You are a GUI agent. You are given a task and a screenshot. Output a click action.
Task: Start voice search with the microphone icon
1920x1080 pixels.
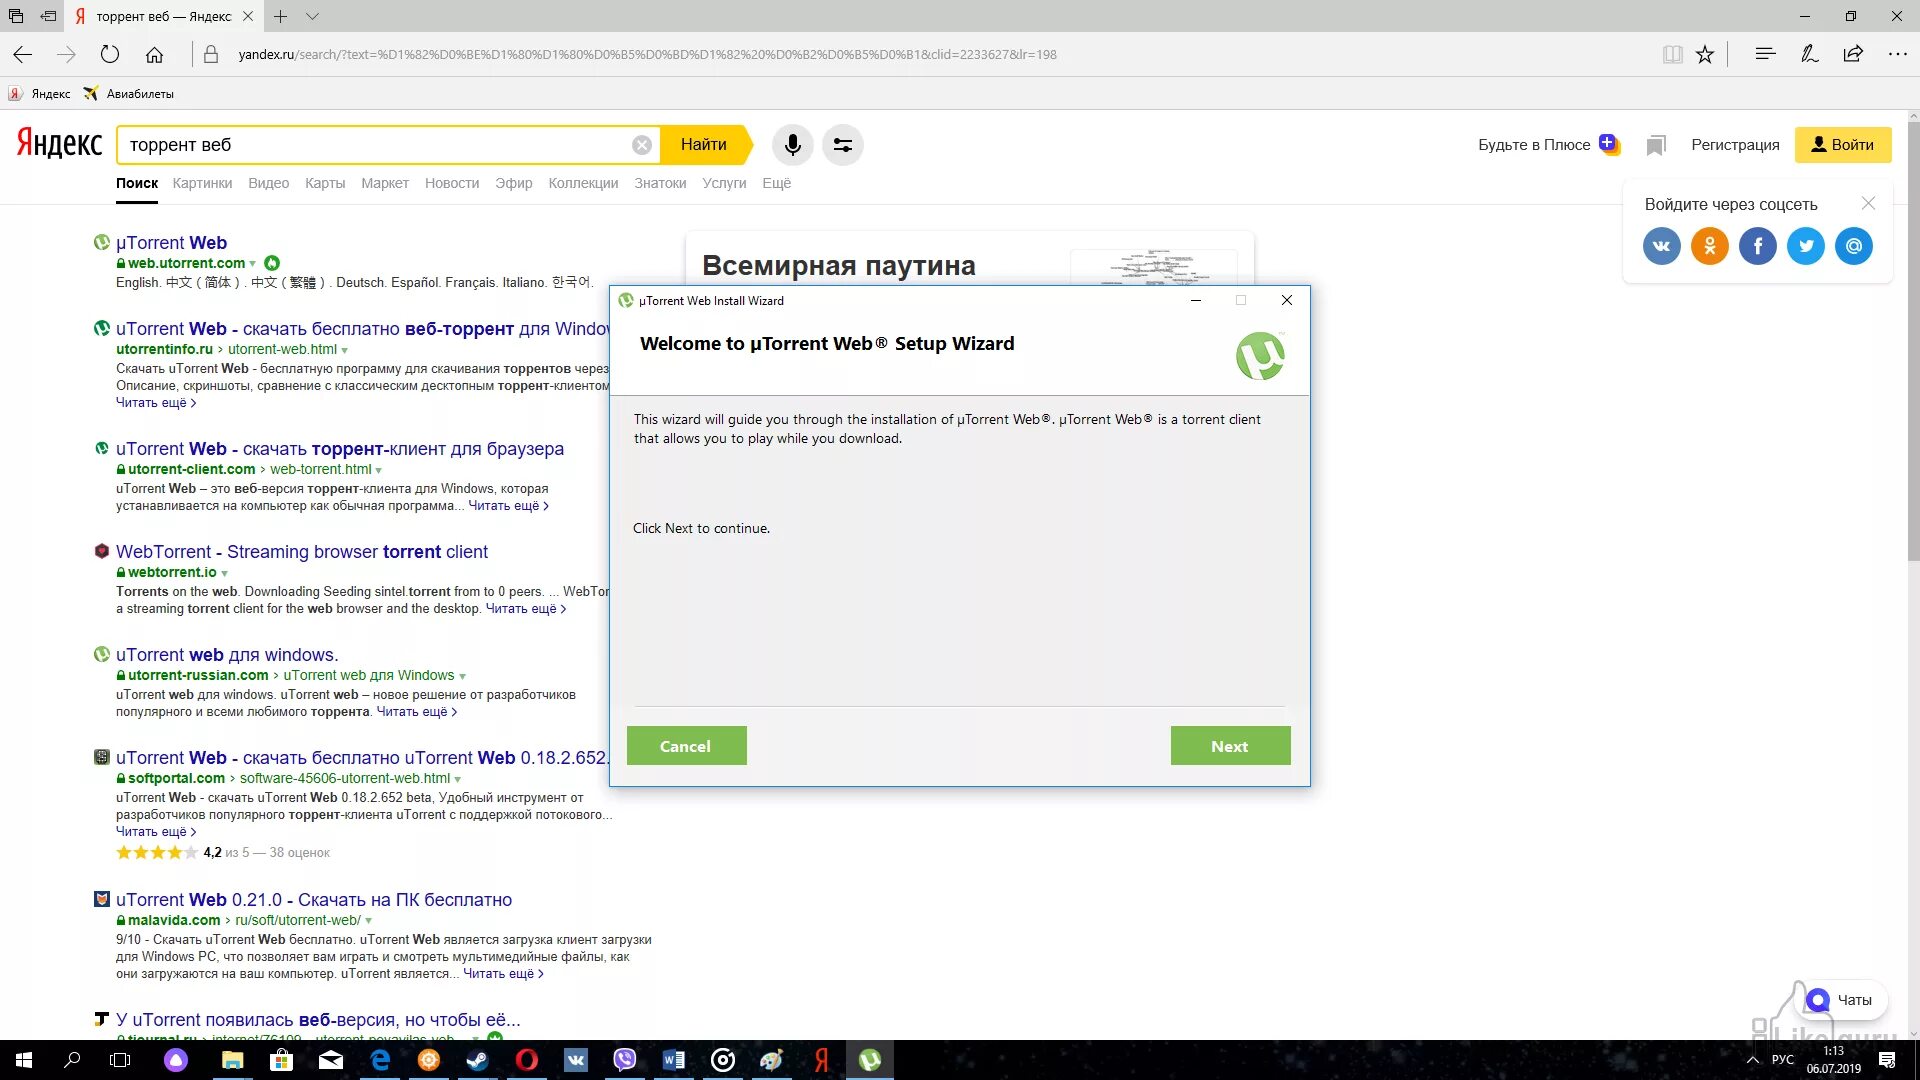(x=792, y=145)
